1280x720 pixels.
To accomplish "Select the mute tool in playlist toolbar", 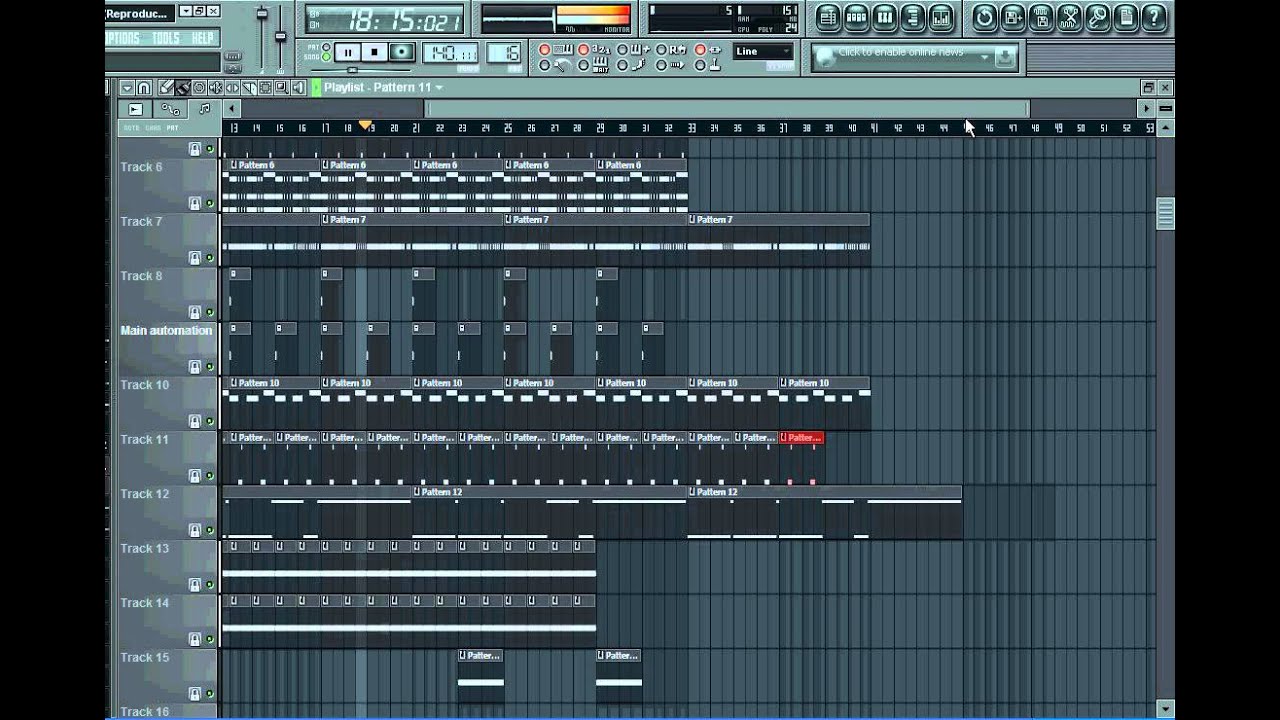I will pyautogui.click(x=215, y=88).
